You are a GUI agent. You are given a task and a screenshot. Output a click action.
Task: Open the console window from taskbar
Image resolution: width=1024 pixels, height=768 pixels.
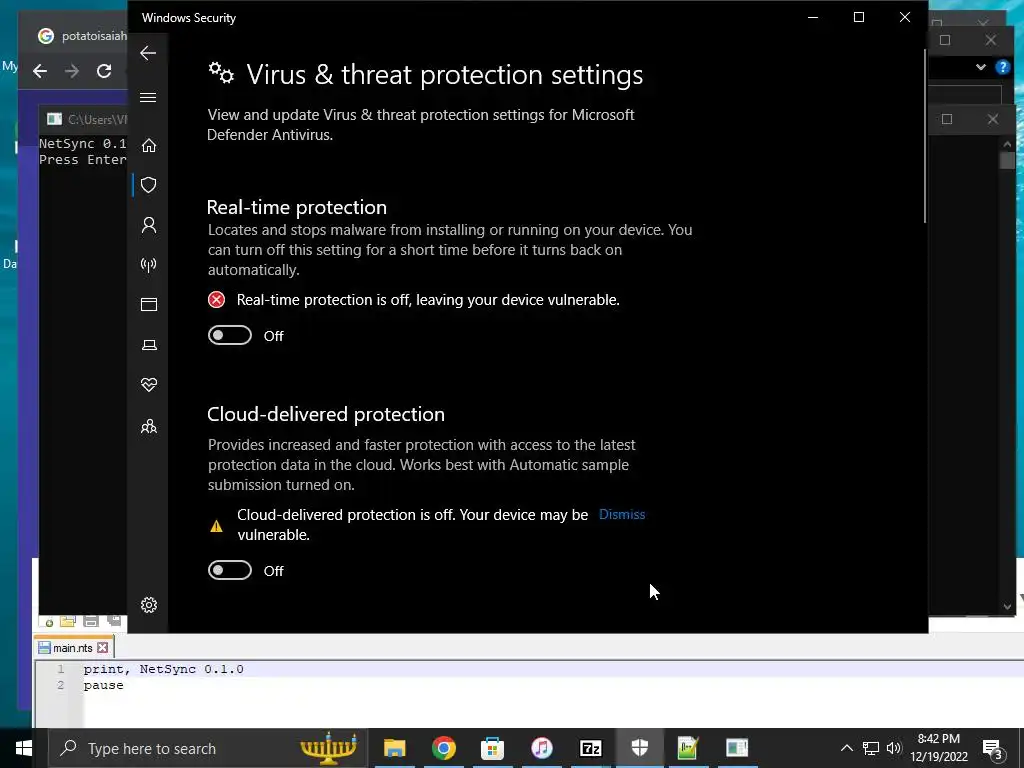(737, 748)
